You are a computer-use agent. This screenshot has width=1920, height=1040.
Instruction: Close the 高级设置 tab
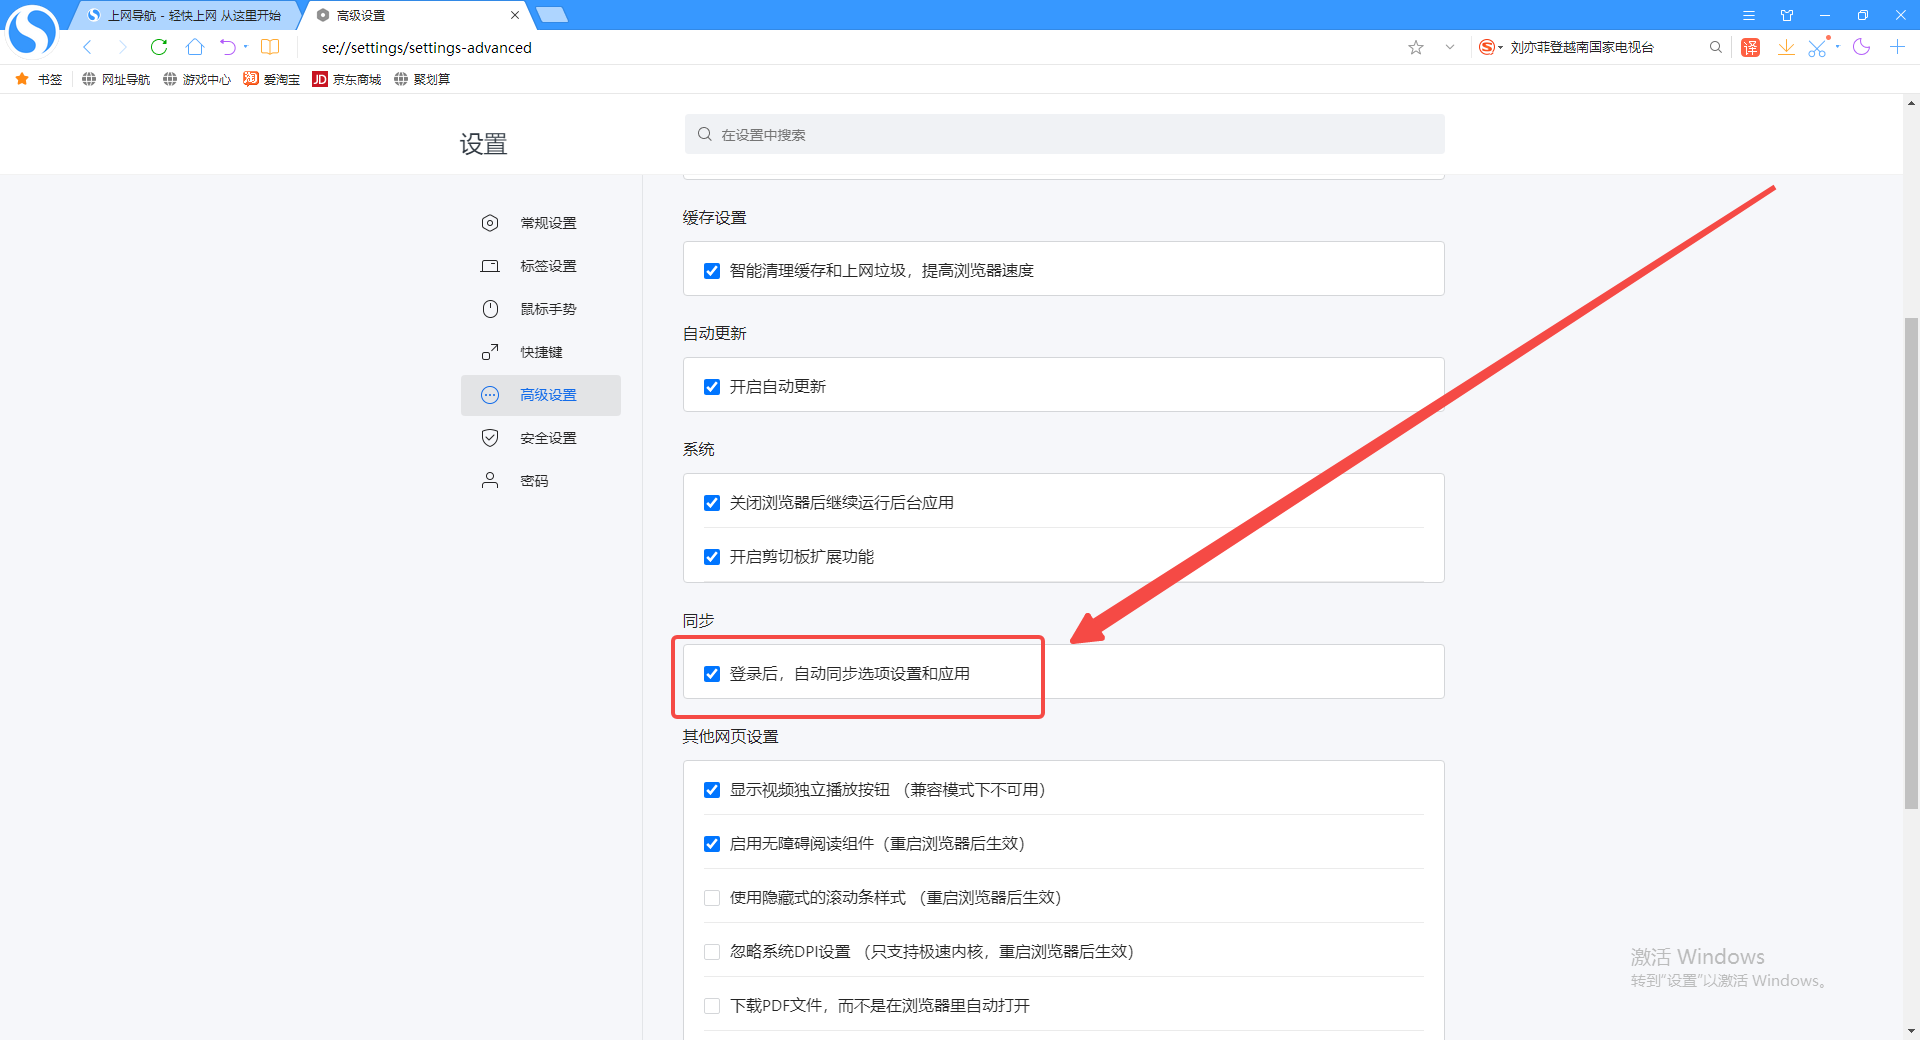click(515, 15)
